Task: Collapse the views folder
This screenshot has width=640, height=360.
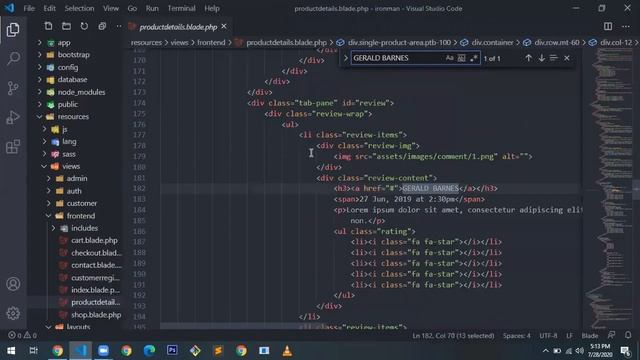Action: click(x=71, y=166)
